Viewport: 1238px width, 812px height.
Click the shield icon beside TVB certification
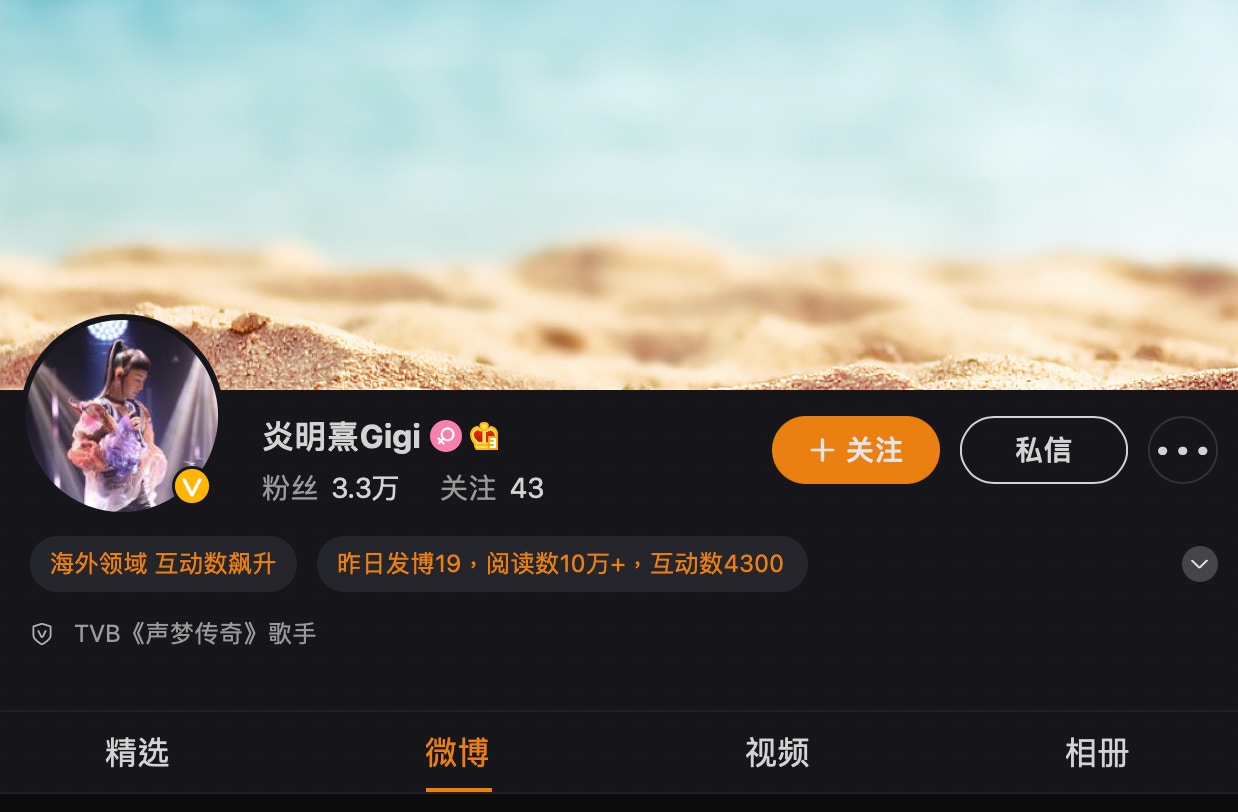pos(42,634)
